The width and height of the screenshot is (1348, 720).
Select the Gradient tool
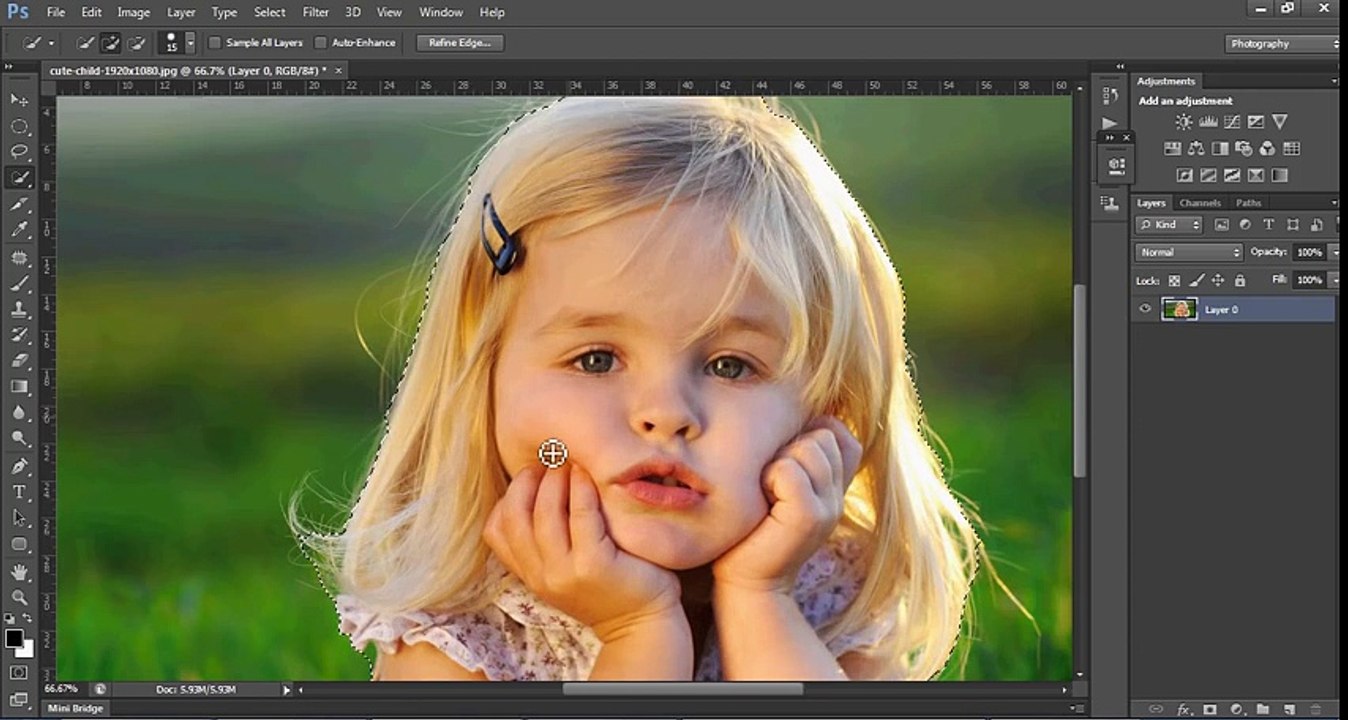pyautogui.click(x=19, y=387)
